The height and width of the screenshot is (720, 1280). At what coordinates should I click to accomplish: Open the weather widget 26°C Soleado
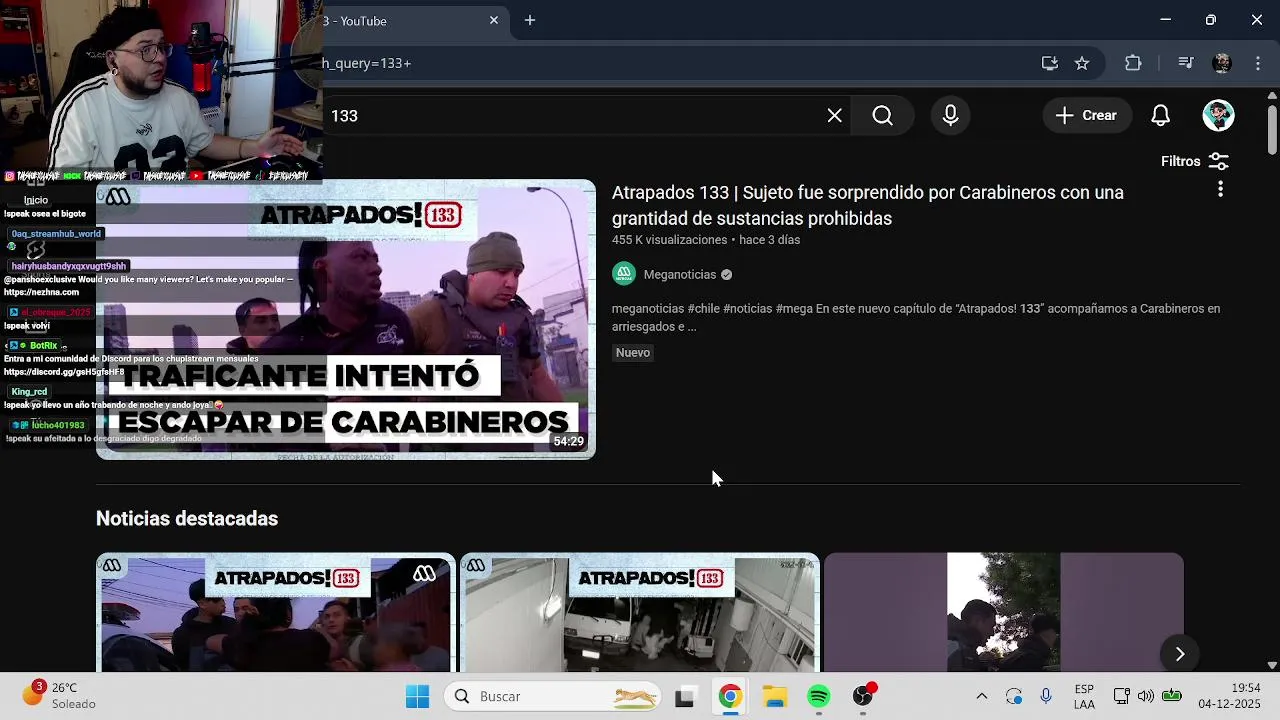(x=60, y=695)
